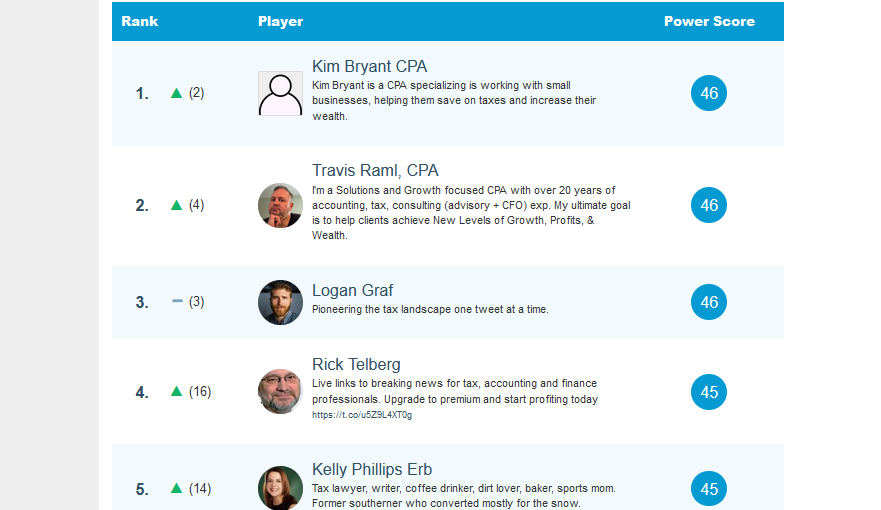
Task: Open Travis Raml, CPA name link
Action: click(375, 171)
